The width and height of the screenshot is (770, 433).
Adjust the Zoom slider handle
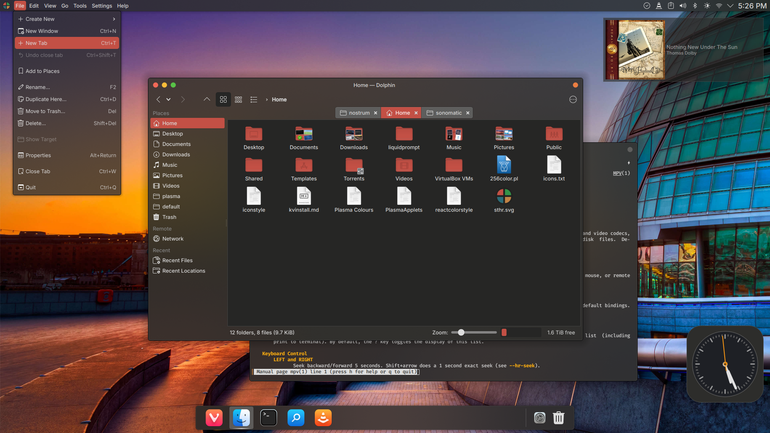tap(461, 332)
